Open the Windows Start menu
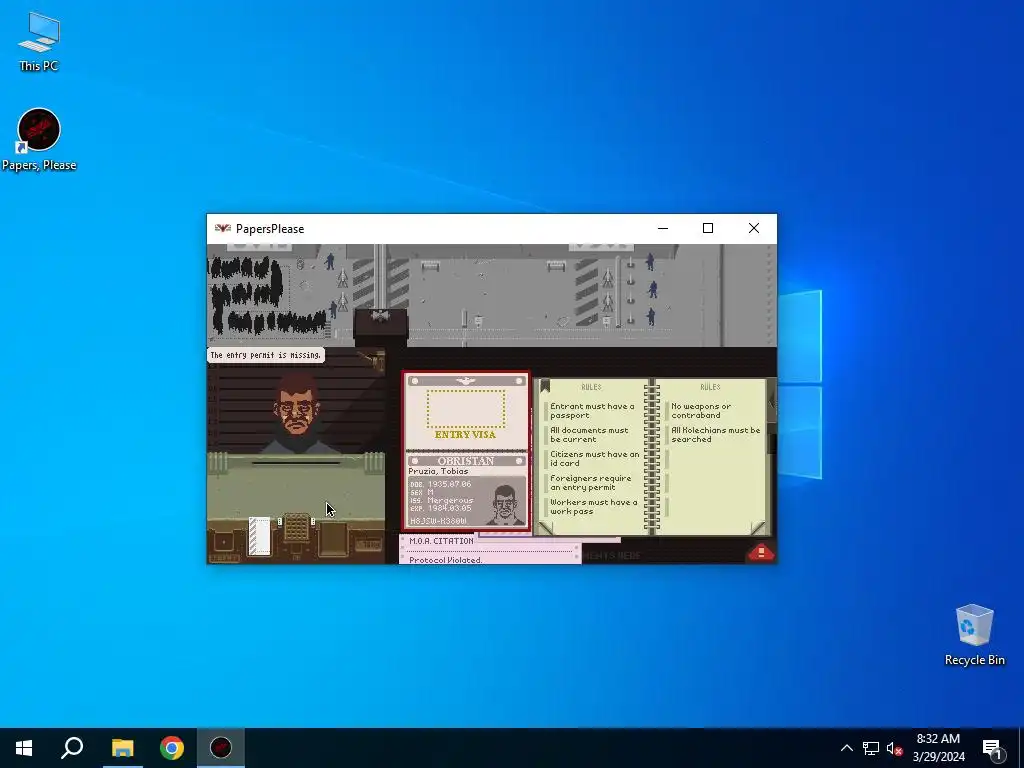 click(x=24, y=748)
